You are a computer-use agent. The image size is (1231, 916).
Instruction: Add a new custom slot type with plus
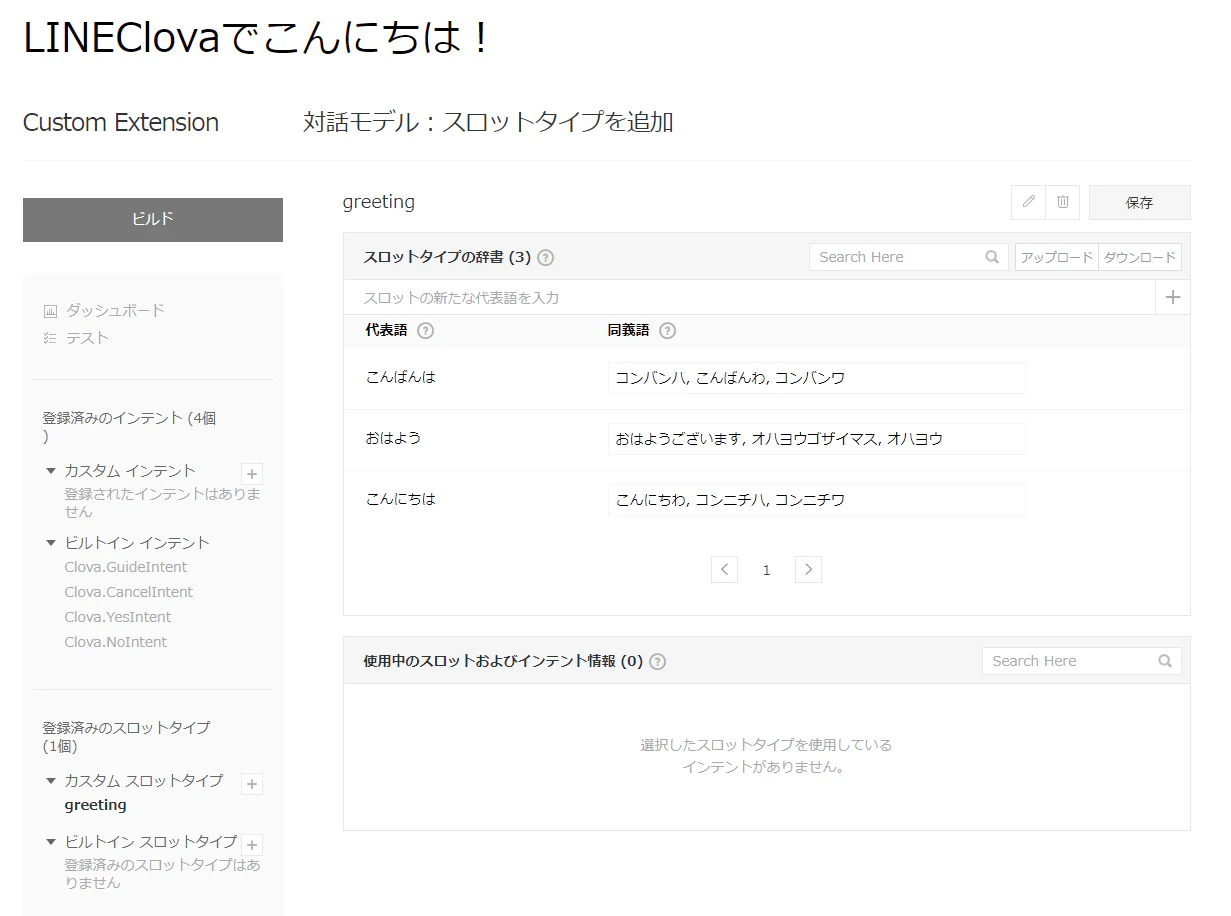pos(252,784)
